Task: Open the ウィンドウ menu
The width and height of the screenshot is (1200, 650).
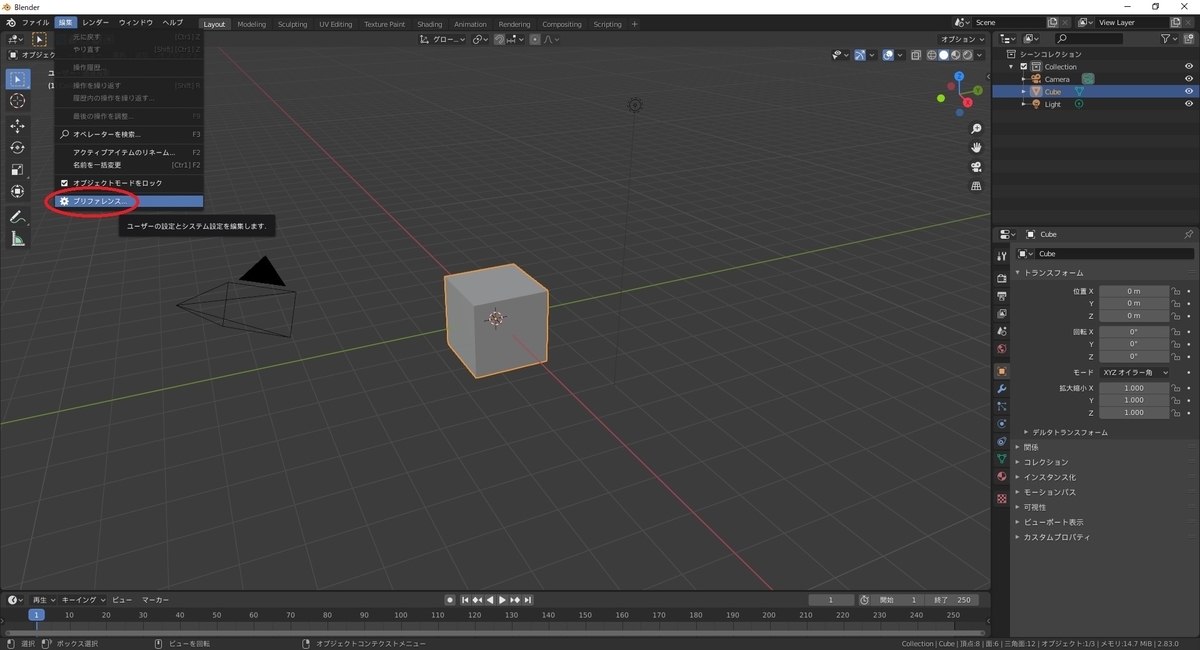Action: point(136,22)
